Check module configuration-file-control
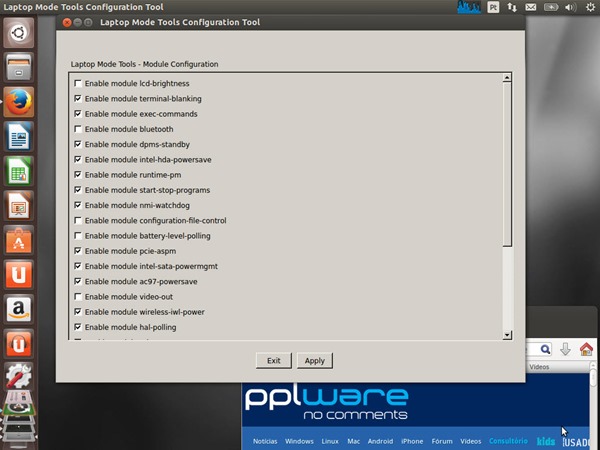Image resolution: width=600 pixels, height=450 pixels. [78, 220]
